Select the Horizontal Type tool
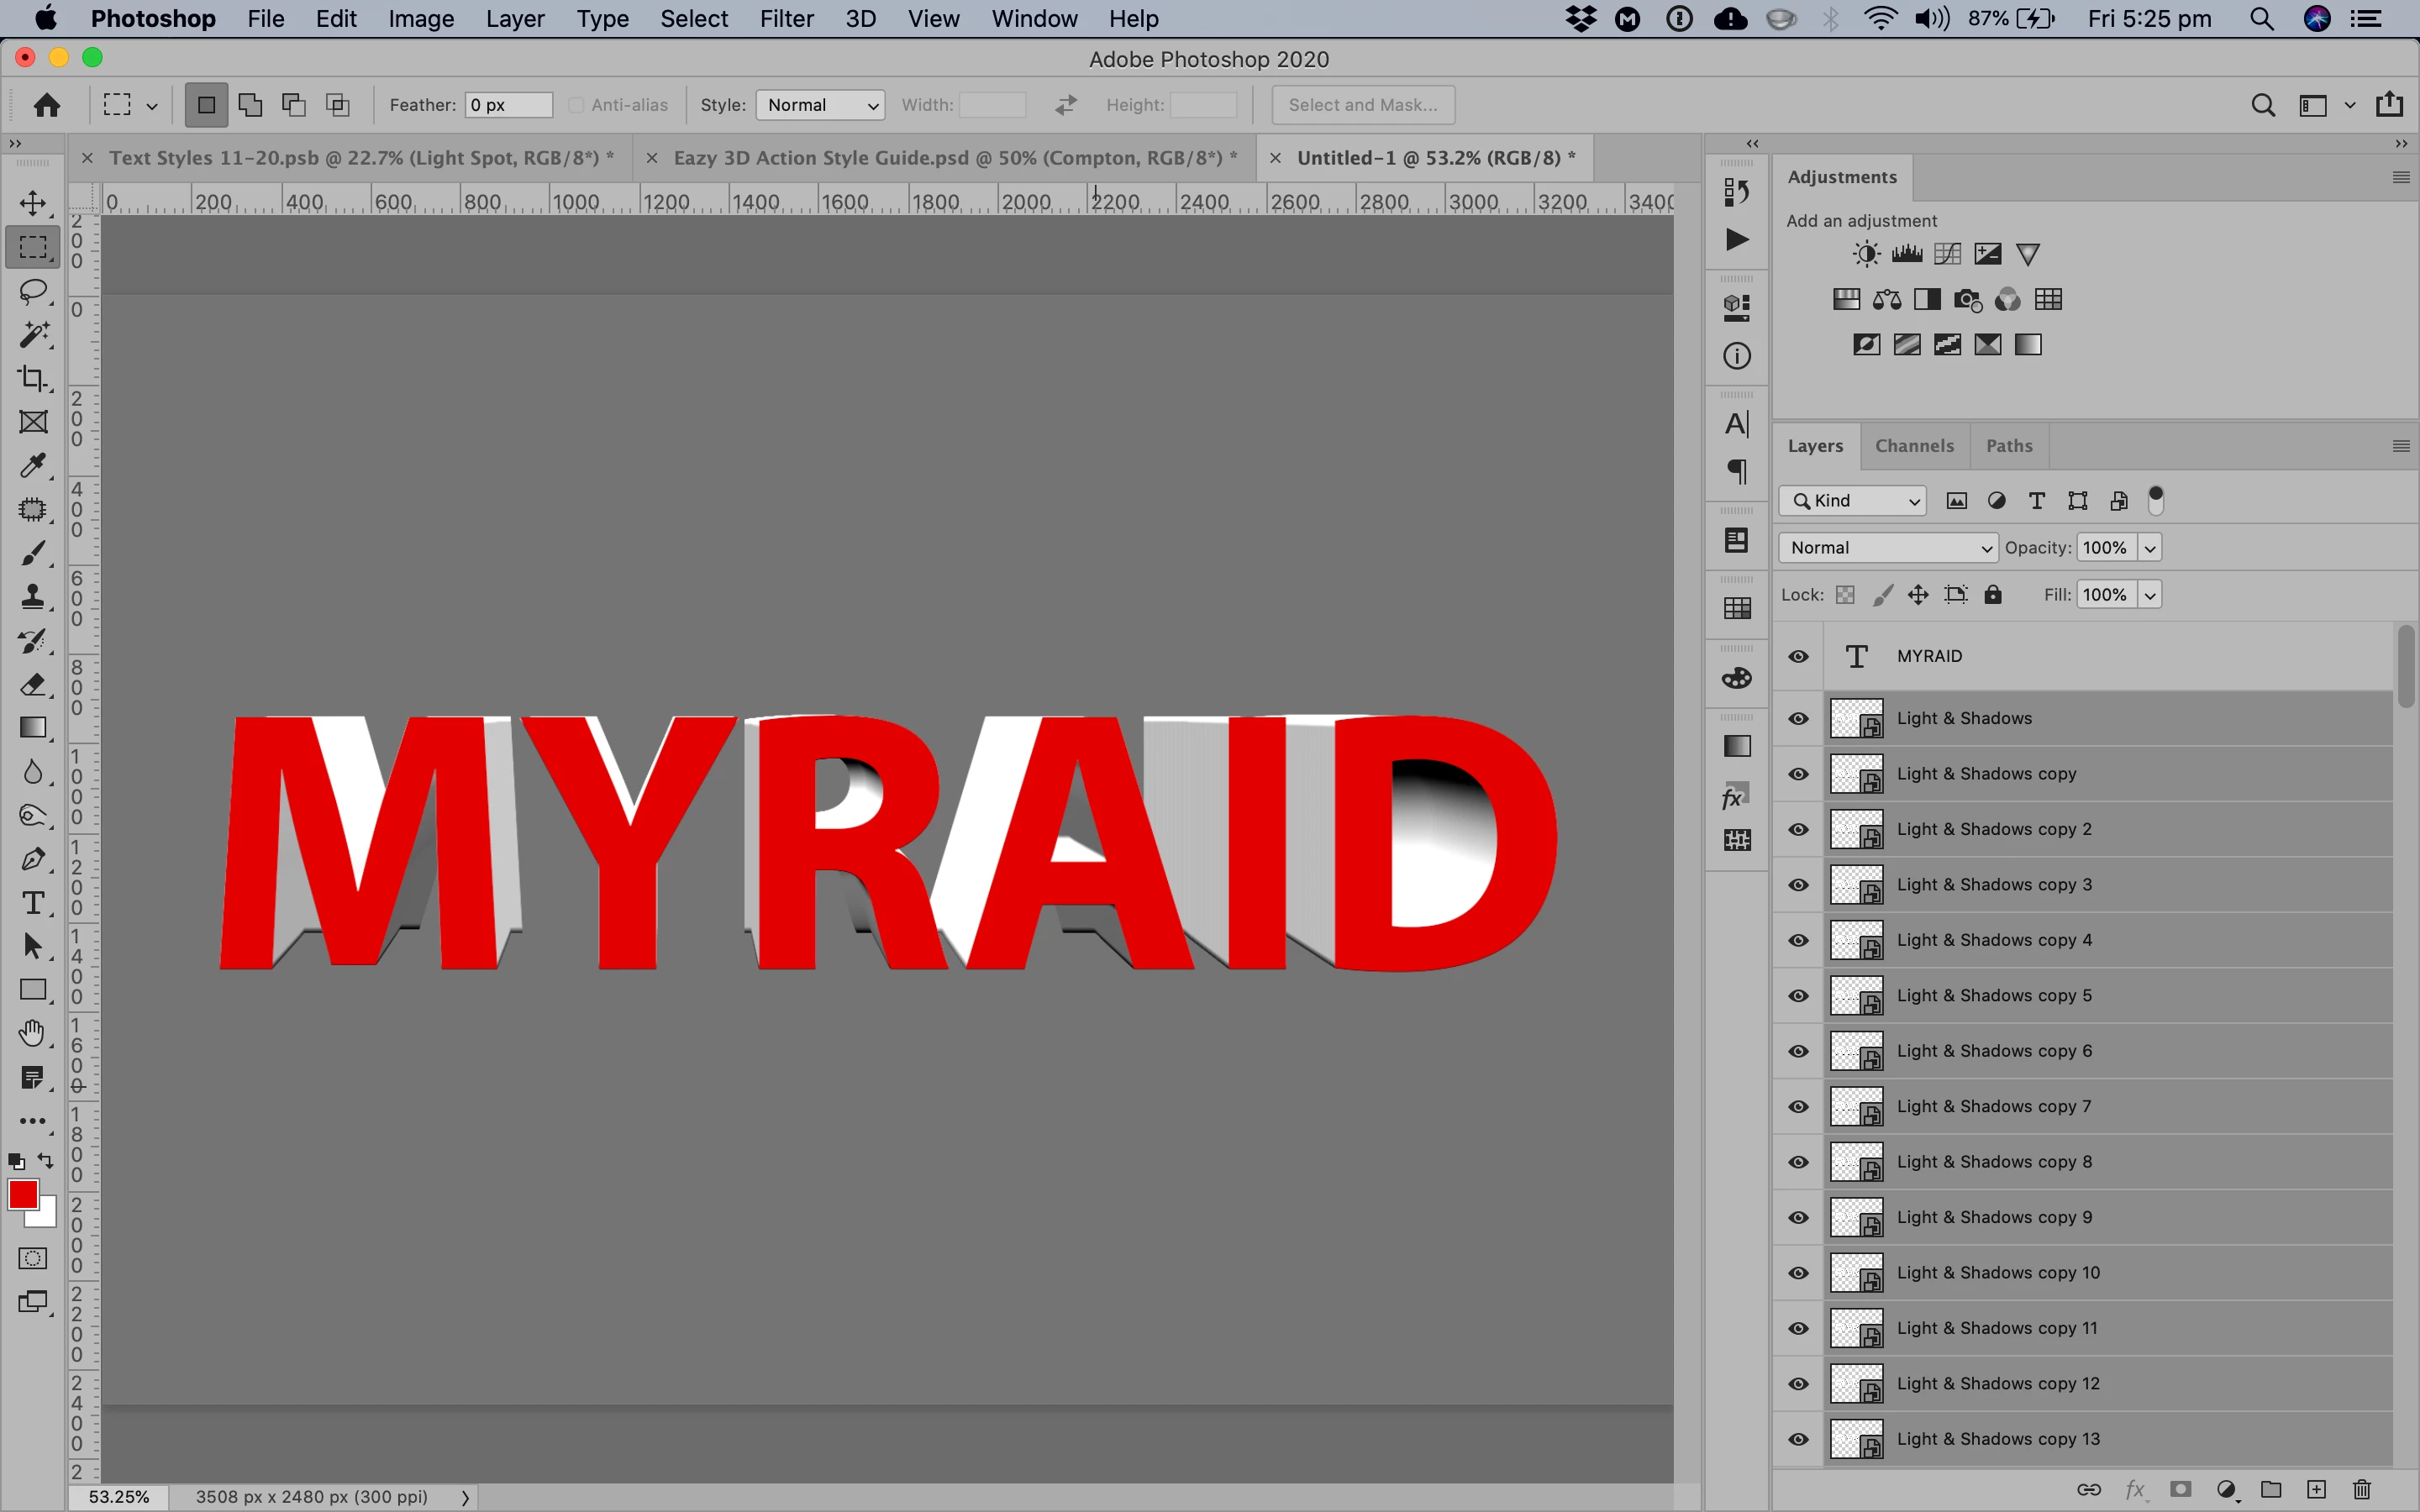This screenshot has width=2420, height=1512. click(33, 903)
